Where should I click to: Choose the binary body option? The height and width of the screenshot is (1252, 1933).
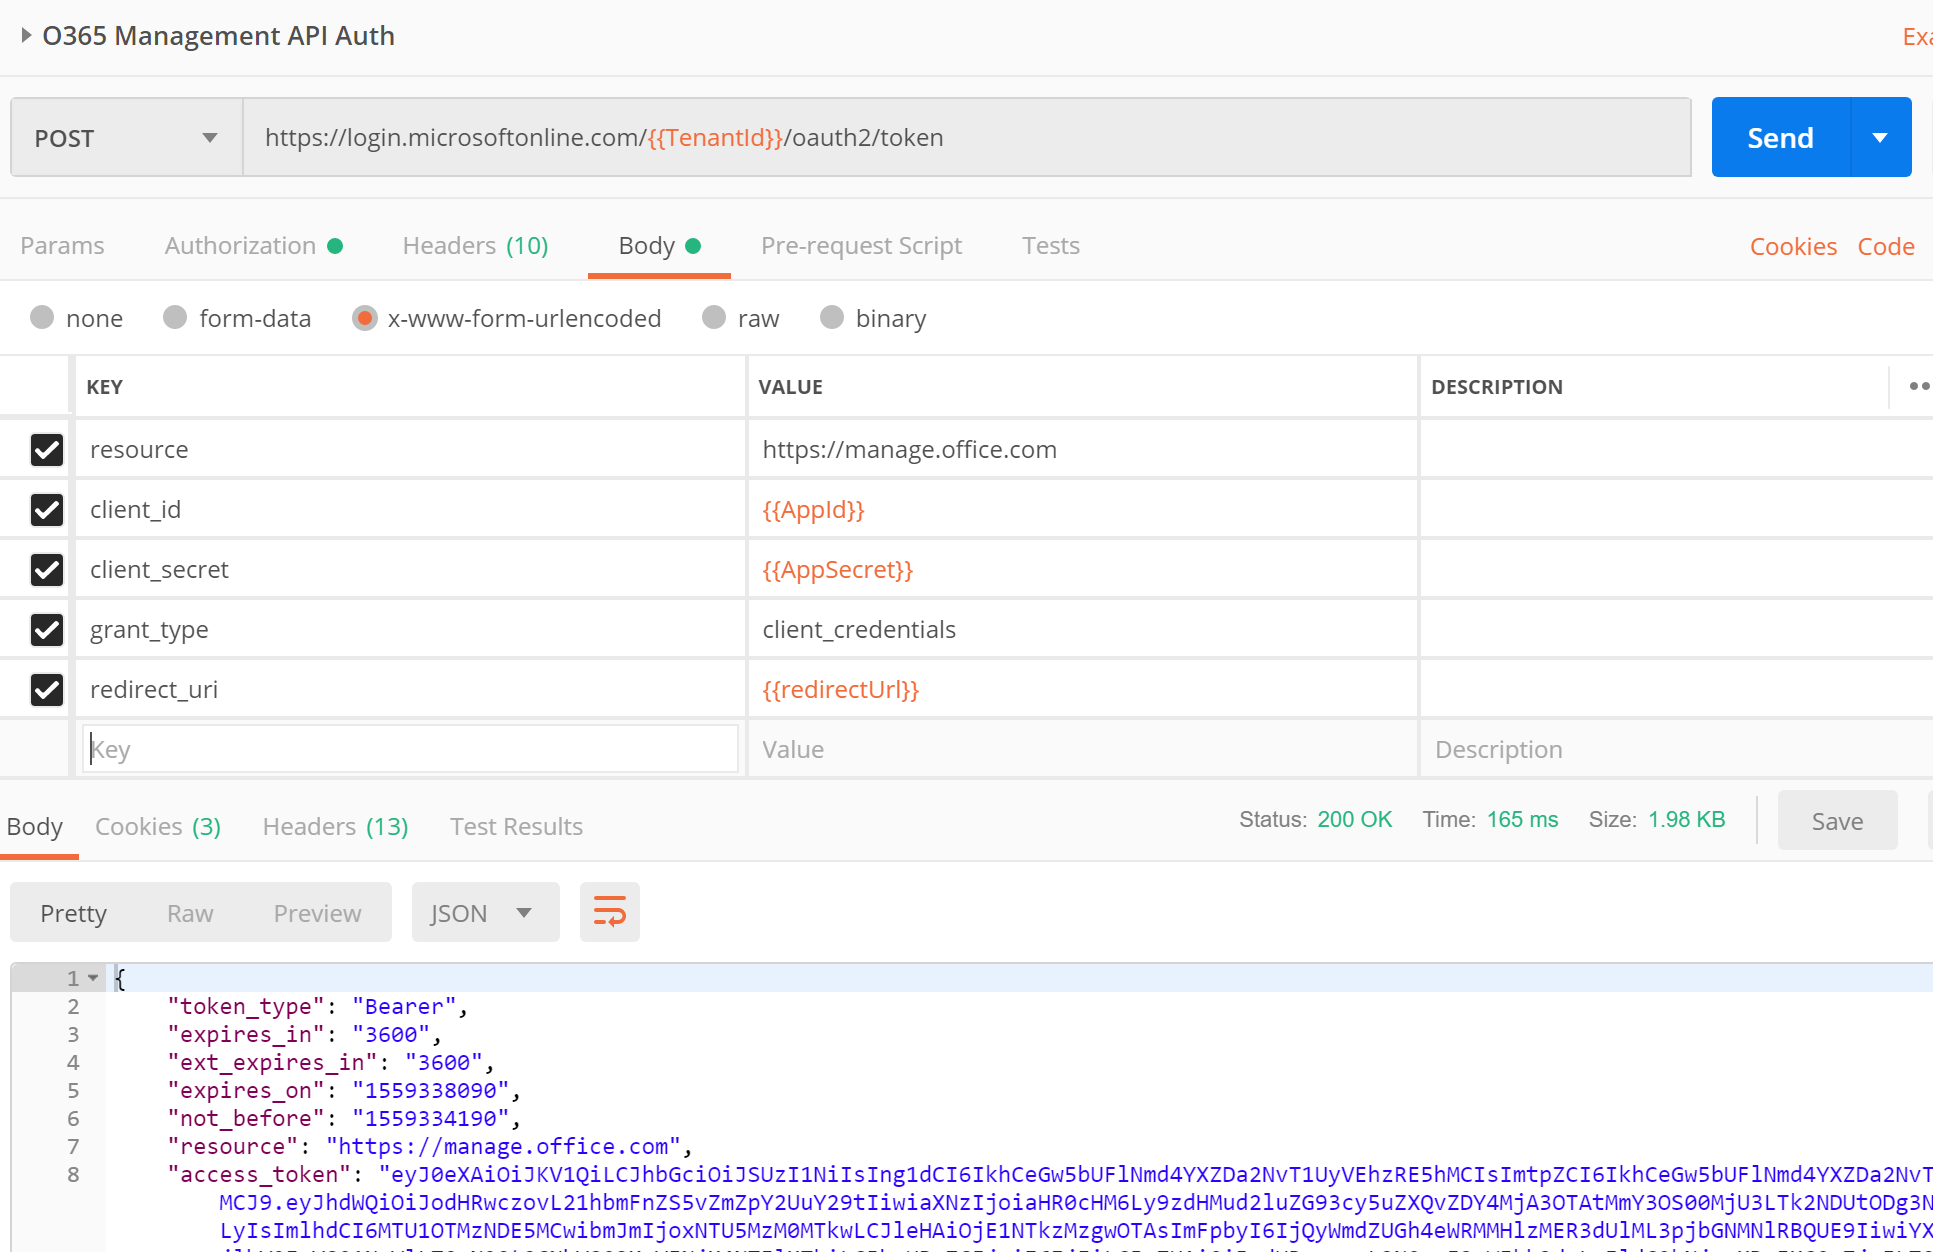point(832,318)
